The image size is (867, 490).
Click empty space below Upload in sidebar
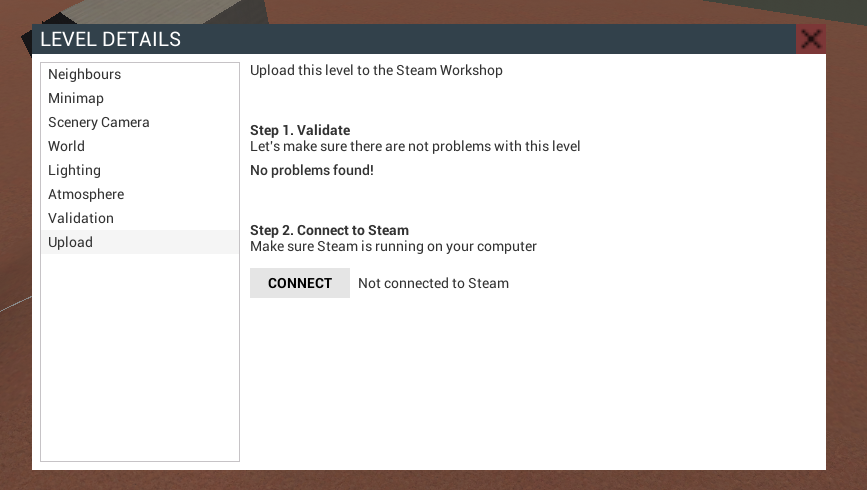point(140,357)
